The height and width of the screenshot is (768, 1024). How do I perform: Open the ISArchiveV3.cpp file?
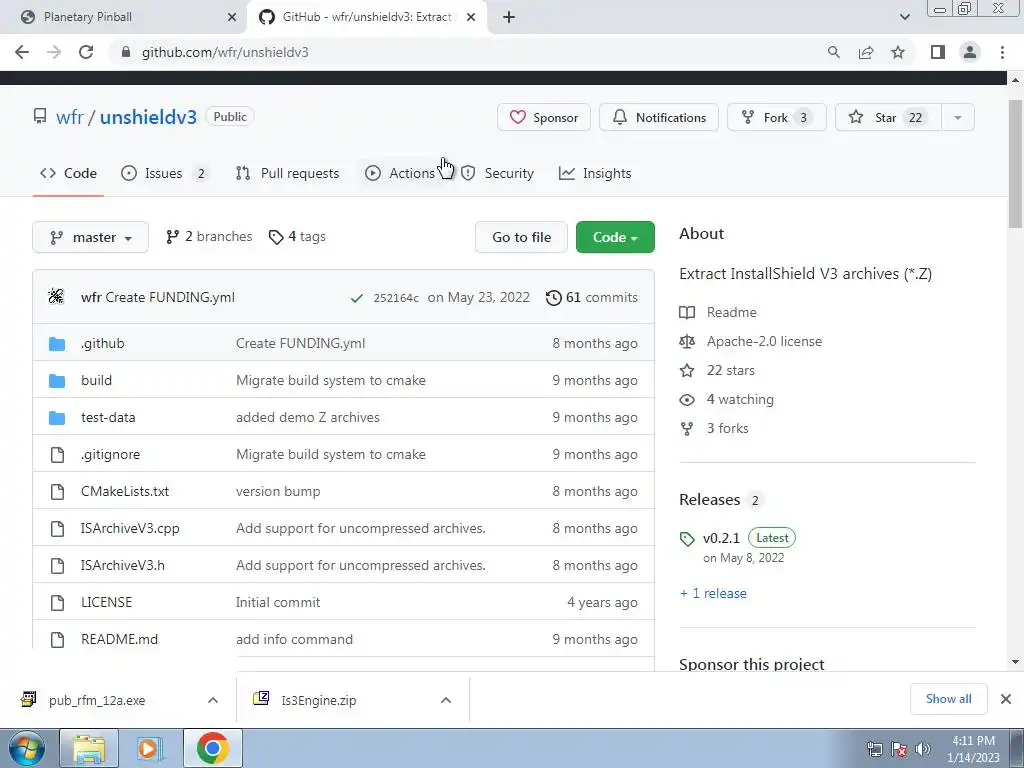130,528
